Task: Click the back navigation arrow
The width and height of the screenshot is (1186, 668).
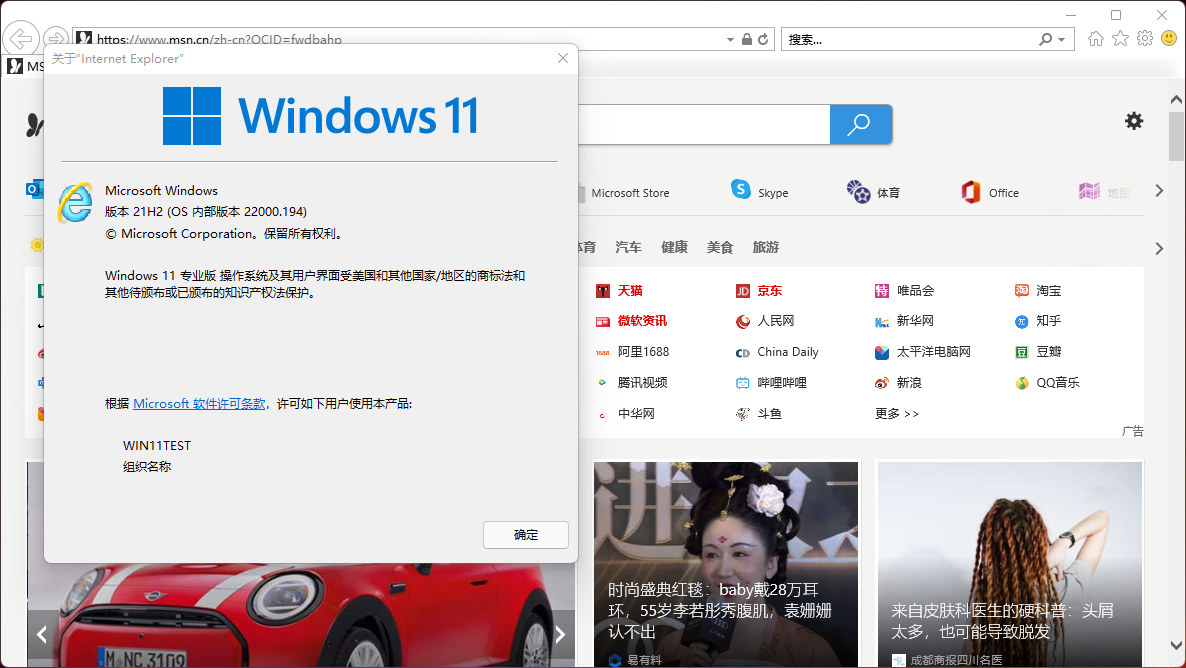Action: coord(20,37)
